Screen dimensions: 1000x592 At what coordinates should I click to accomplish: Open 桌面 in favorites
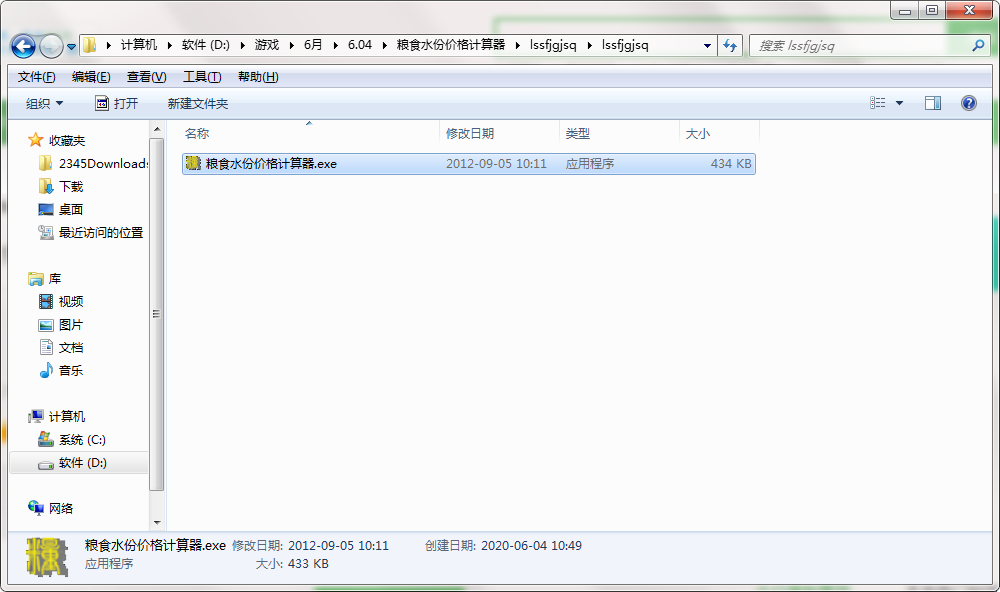pos(61,209)
